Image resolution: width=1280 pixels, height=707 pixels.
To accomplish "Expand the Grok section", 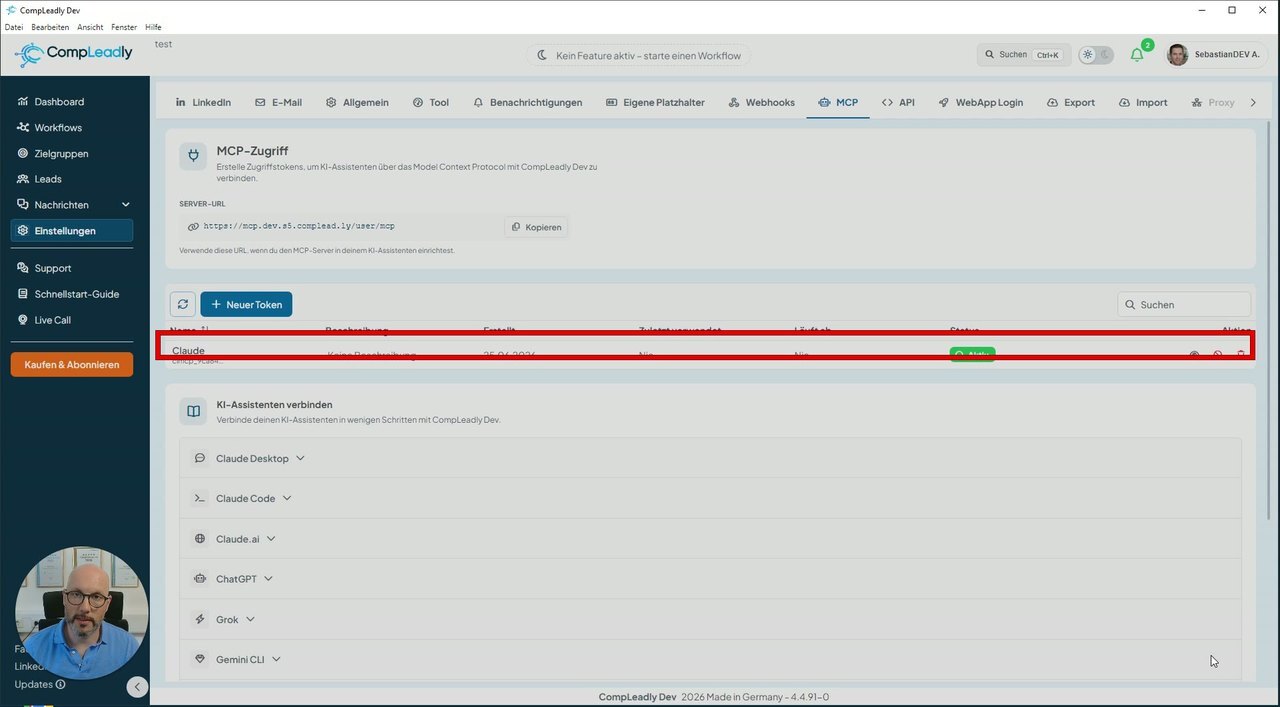I will coord(710,619).
